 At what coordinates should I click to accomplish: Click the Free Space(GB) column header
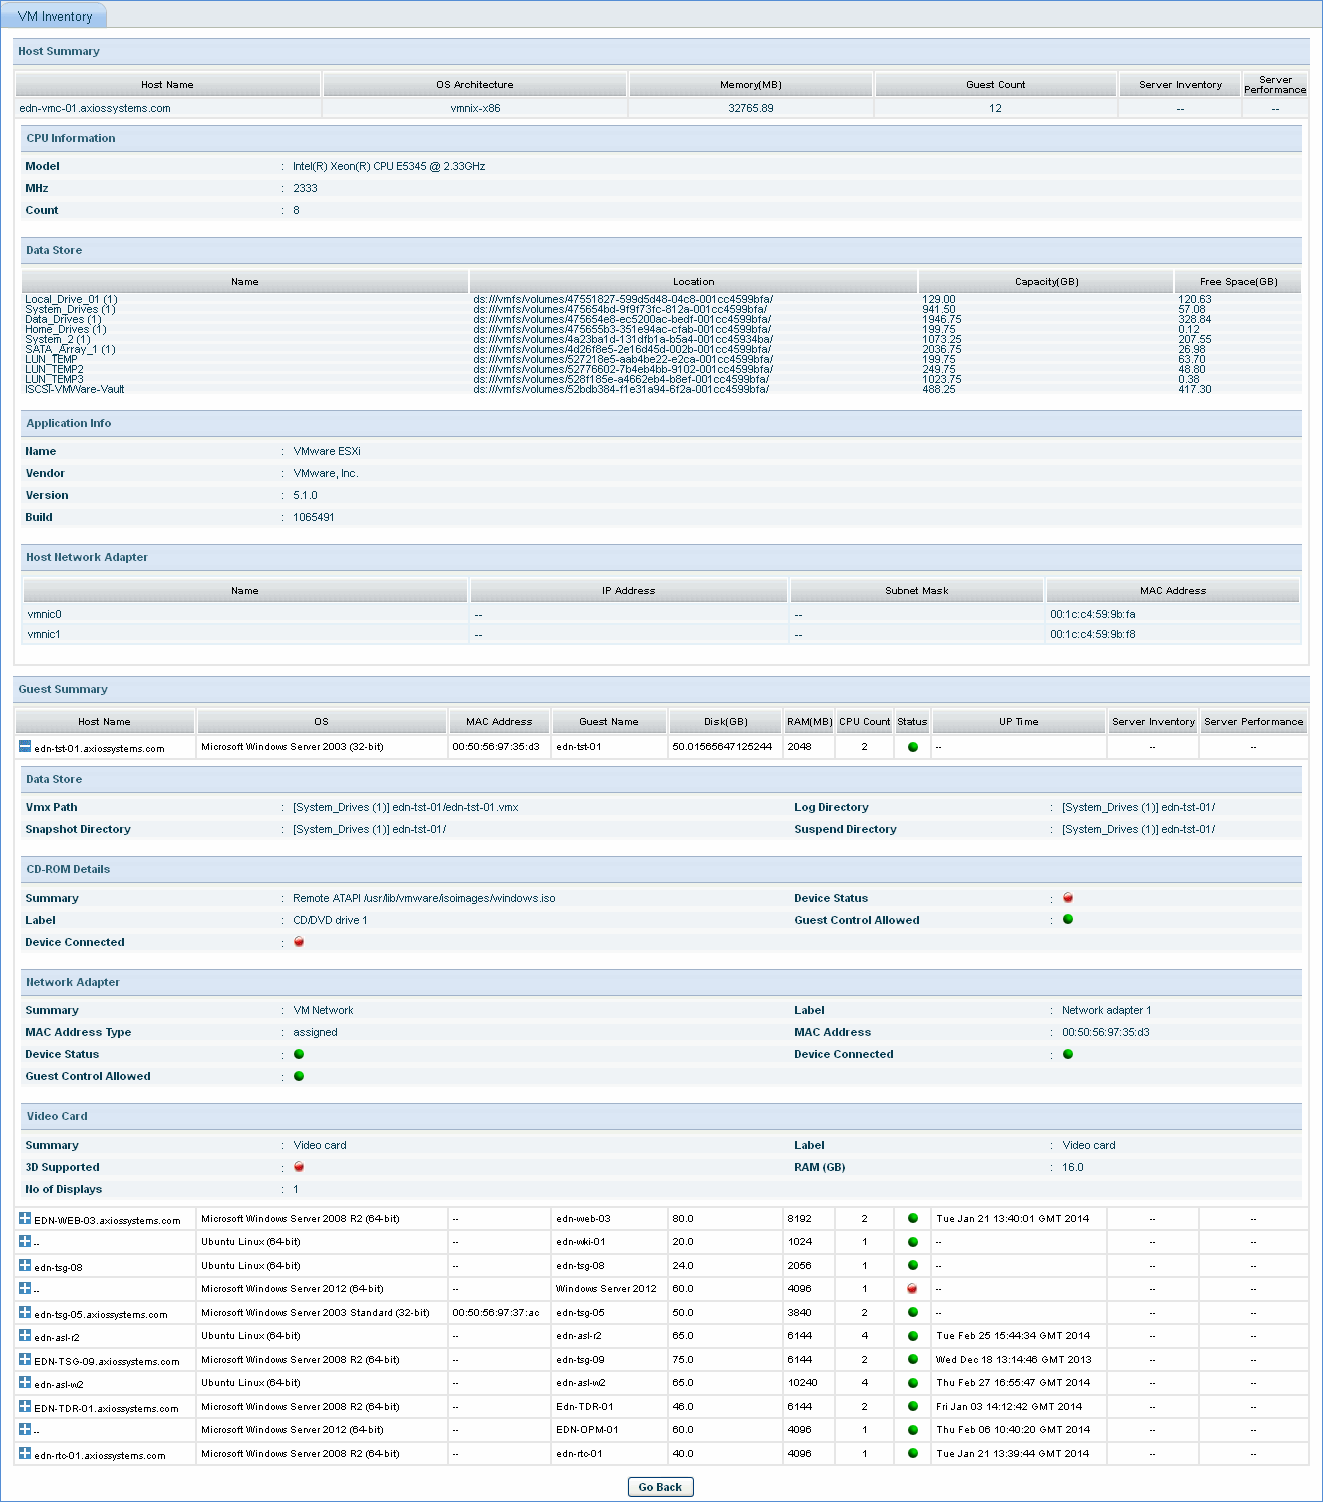coord(1239,282)
